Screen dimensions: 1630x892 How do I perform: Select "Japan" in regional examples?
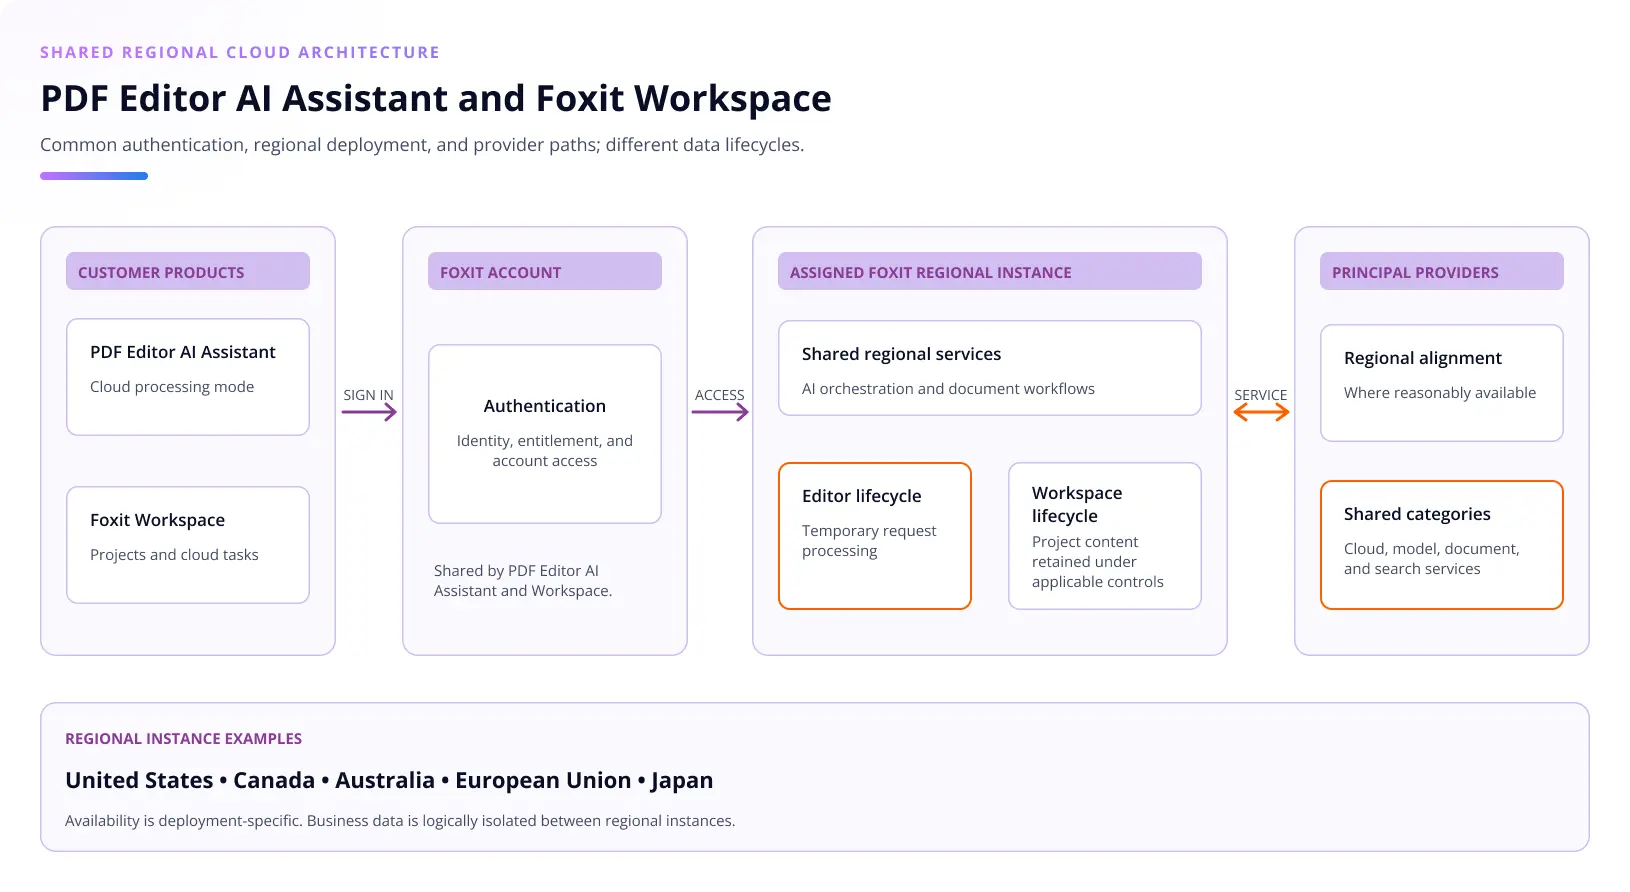682,781
